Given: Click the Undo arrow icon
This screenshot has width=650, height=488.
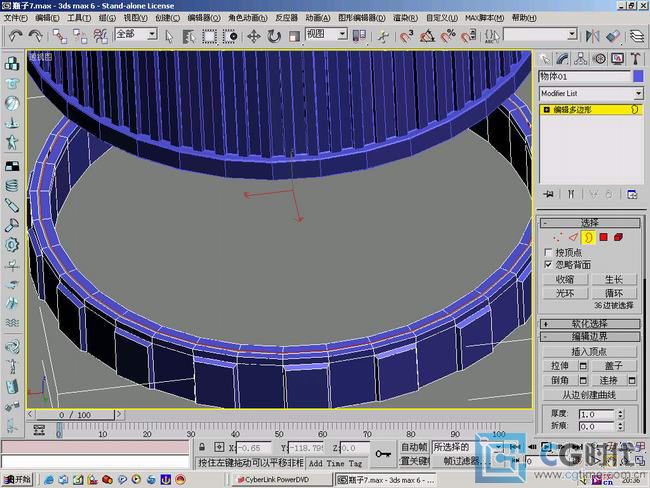Looking at the screenshot, I should click(15, 36).
